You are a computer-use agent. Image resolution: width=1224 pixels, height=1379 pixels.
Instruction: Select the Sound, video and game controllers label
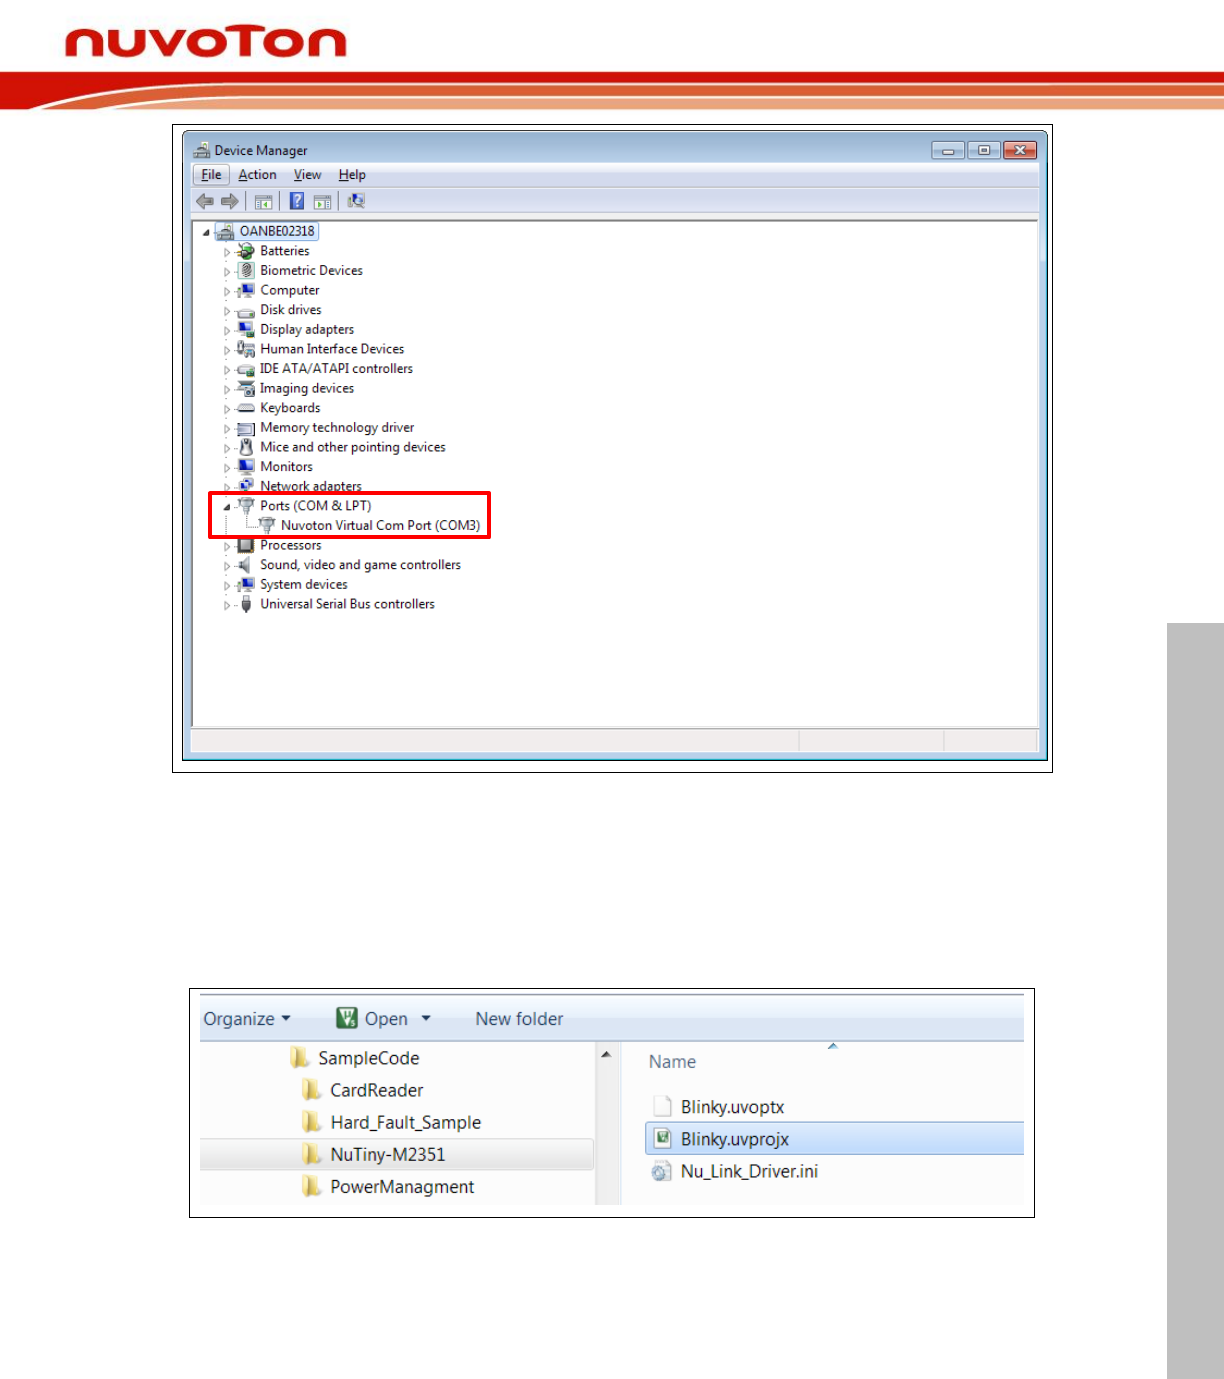[360, 565]
